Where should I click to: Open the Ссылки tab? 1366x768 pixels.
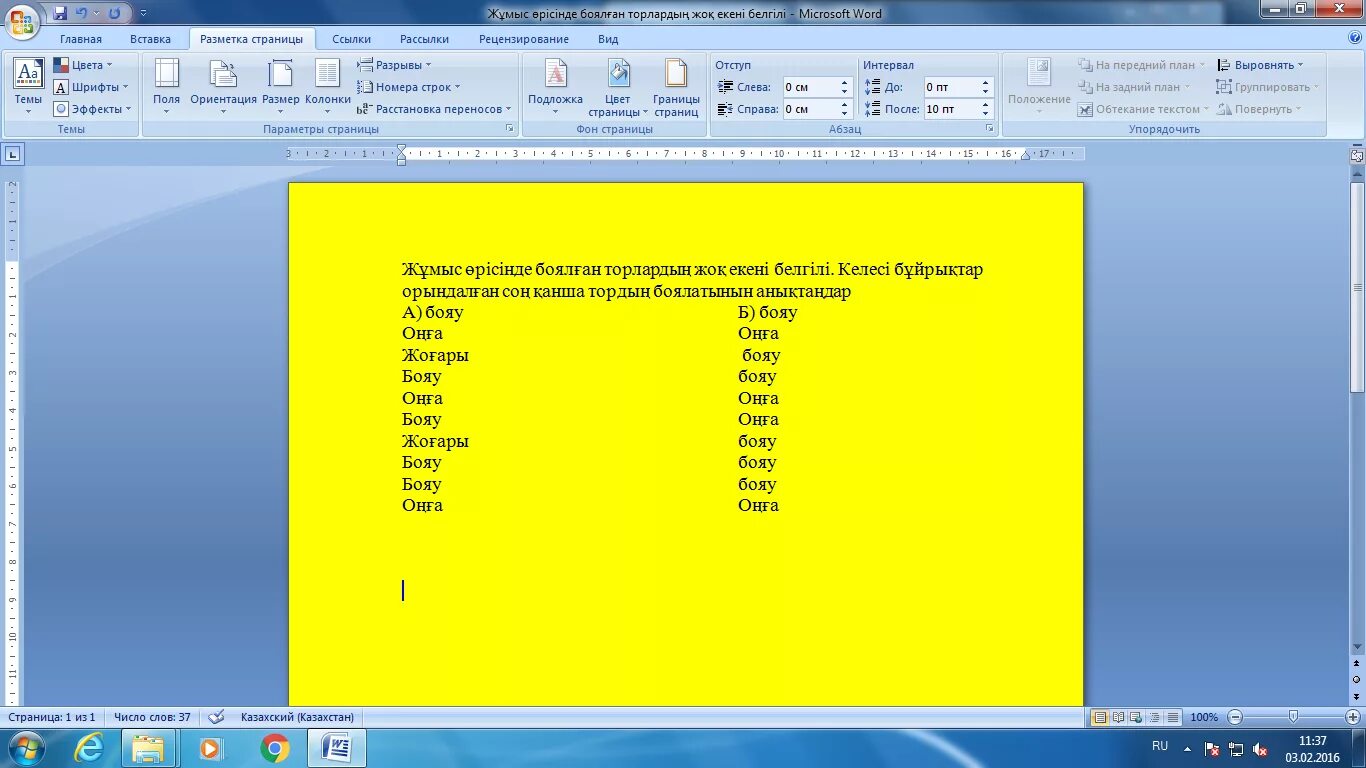(x=351, y=39)
